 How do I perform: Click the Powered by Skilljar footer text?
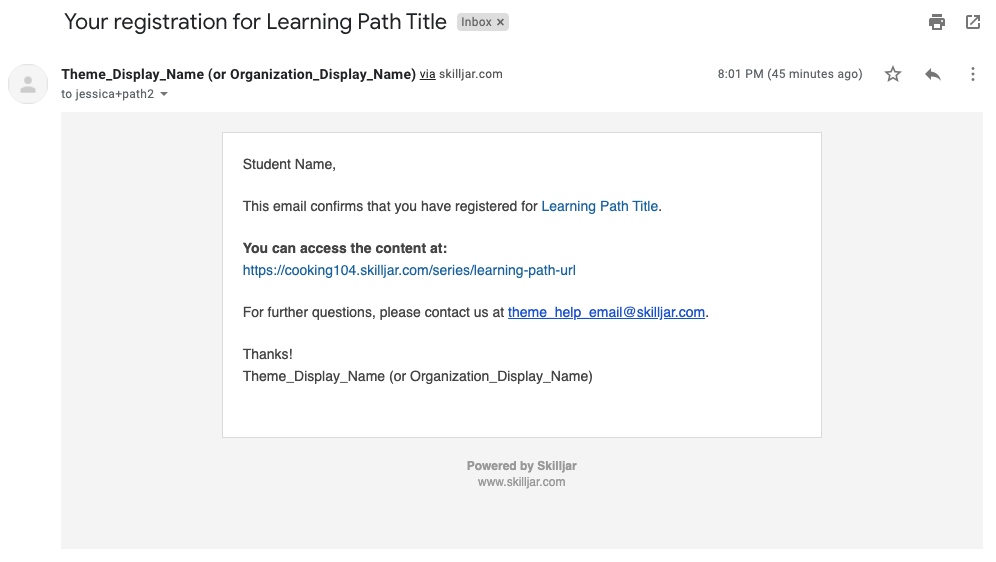[x=521, y=466]
